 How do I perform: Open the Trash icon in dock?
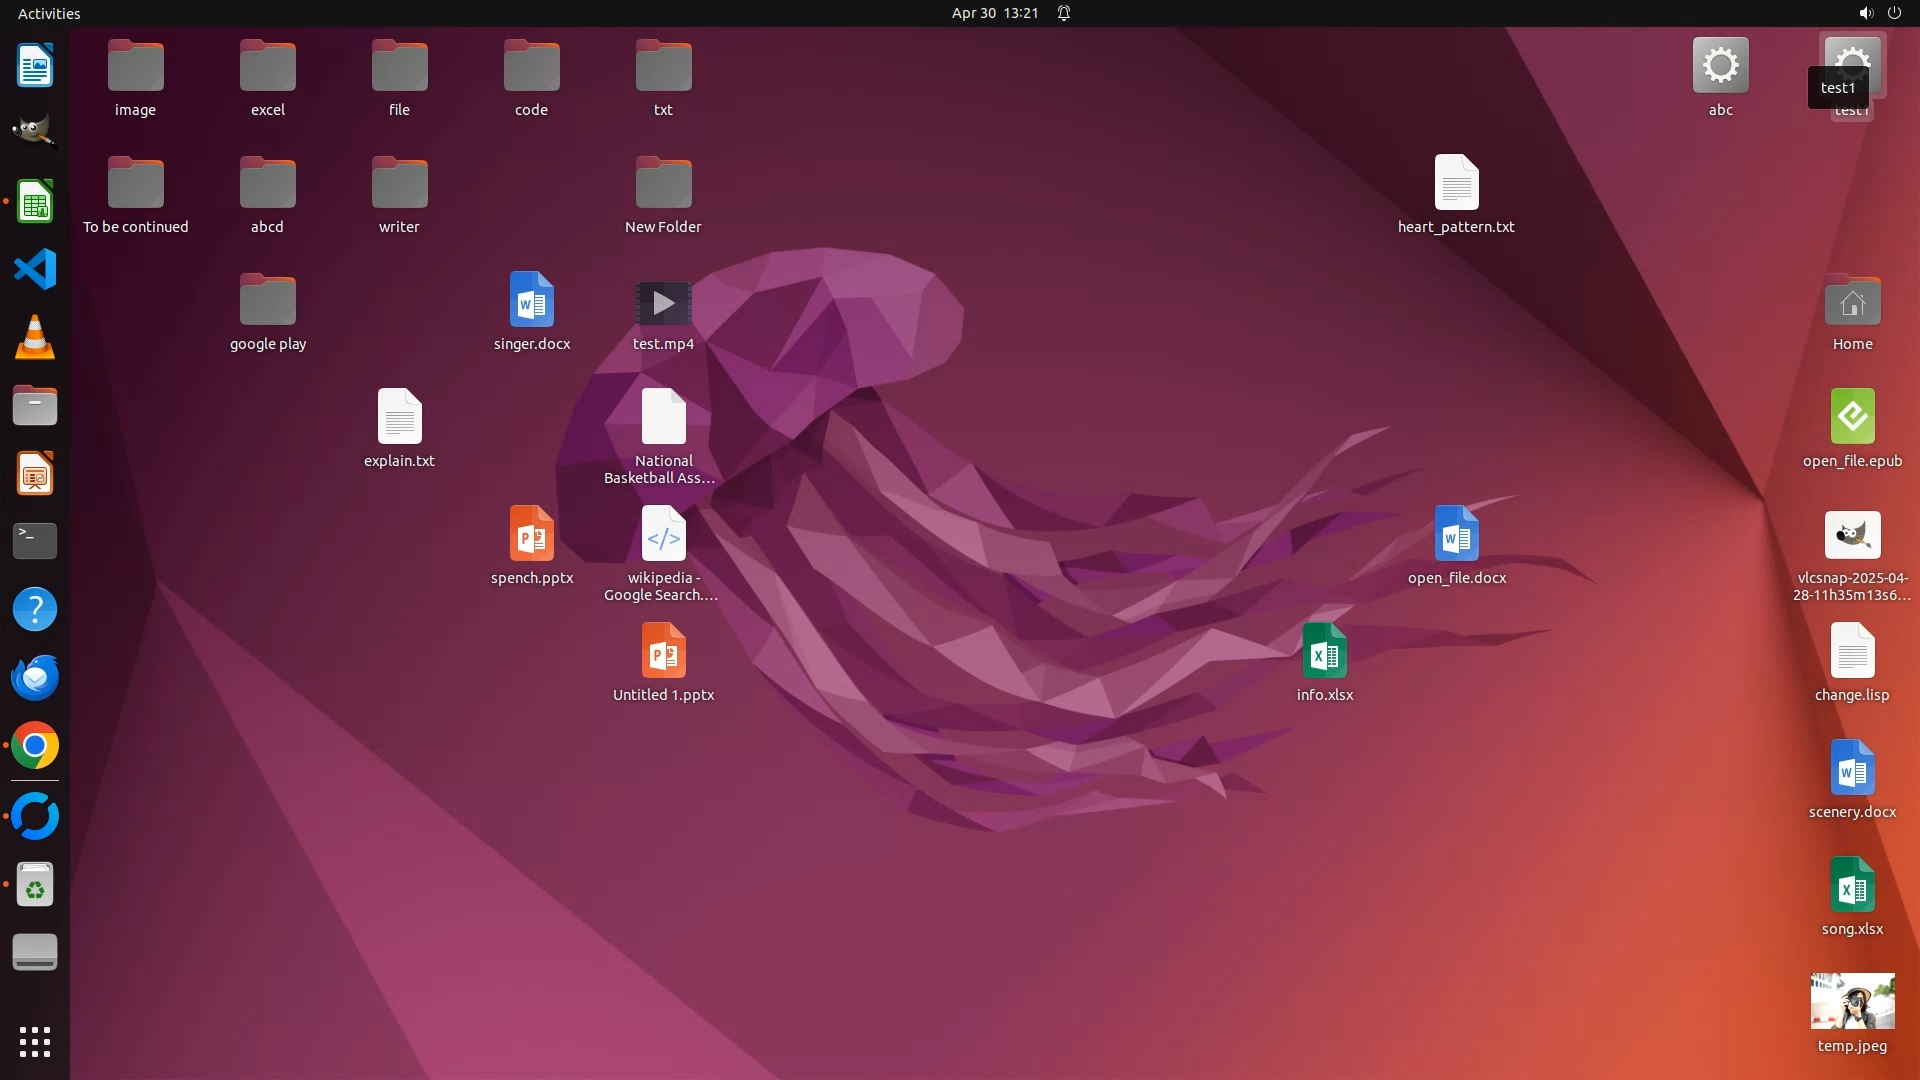tap(35, 885)
